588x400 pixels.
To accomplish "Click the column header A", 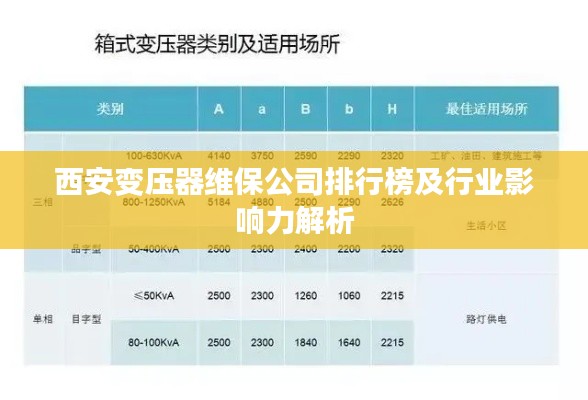I will 219,109.
